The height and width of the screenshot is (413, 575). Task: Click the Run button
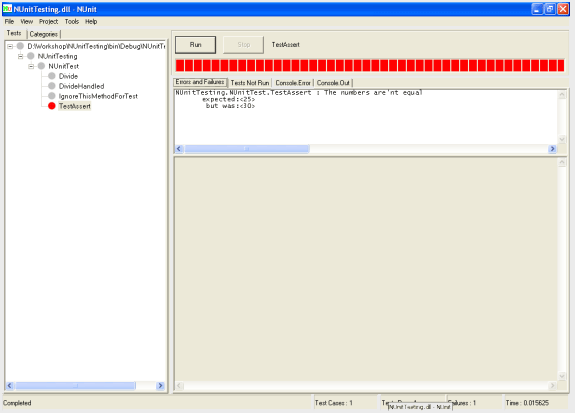(x=195, y=45)
